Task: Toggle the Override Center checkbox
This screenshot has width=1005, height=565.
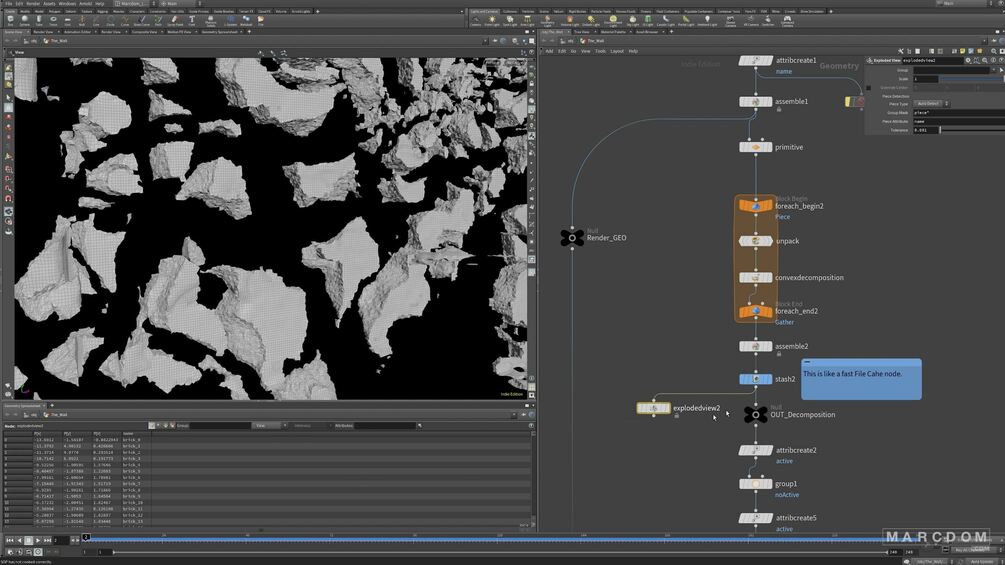Action: point(869,87)
